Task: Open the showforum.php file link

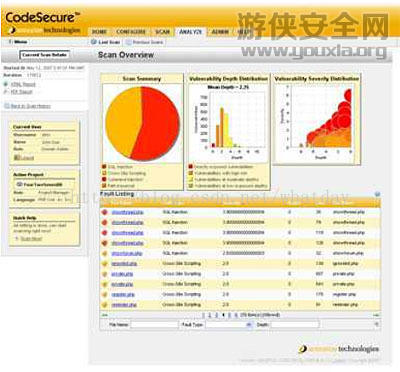Action: pos(127,253)
